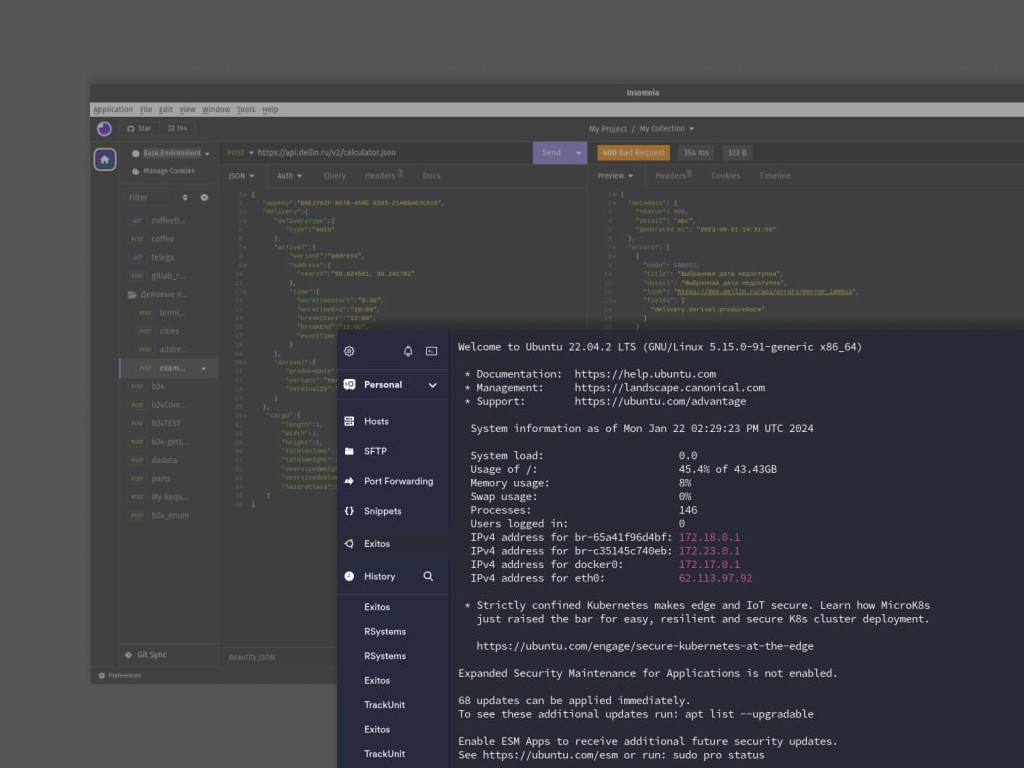Click the Insomnia home dashboard icon
The width and height of the screenshot is (1024, 768).
click(x=105, y=159)
